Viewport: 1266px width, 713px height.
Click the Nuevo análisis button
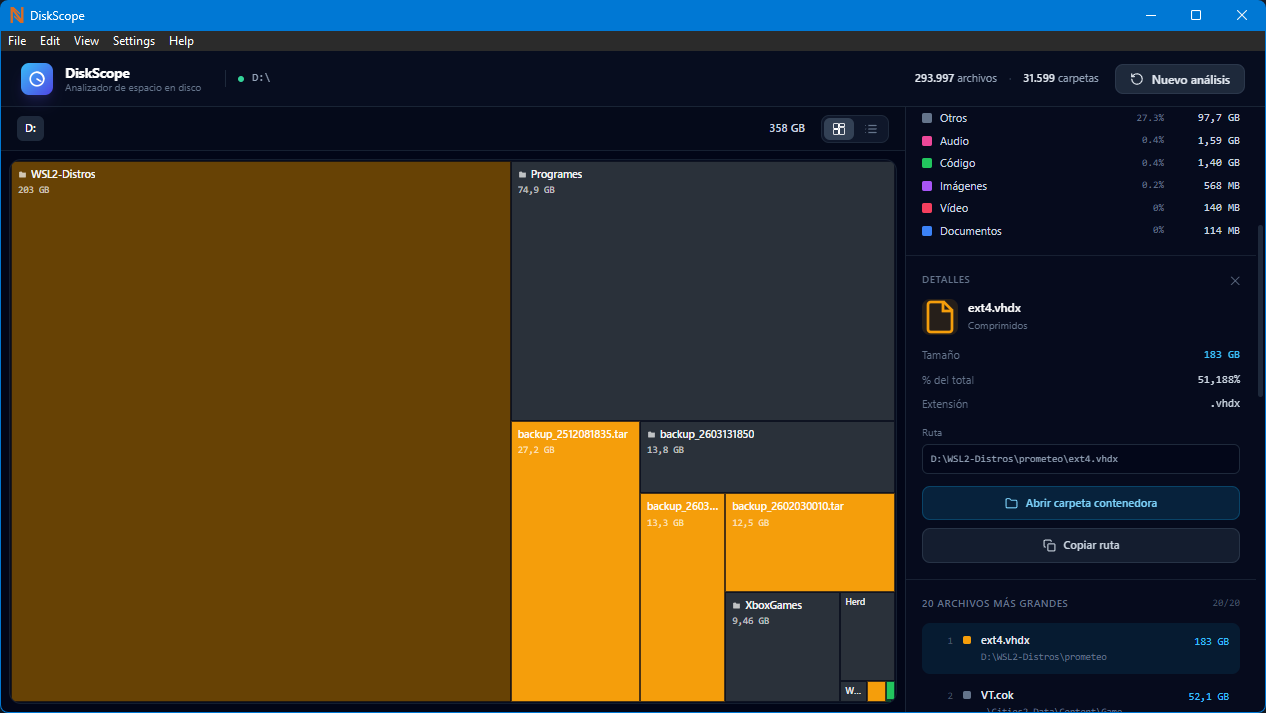[1180, 79]
